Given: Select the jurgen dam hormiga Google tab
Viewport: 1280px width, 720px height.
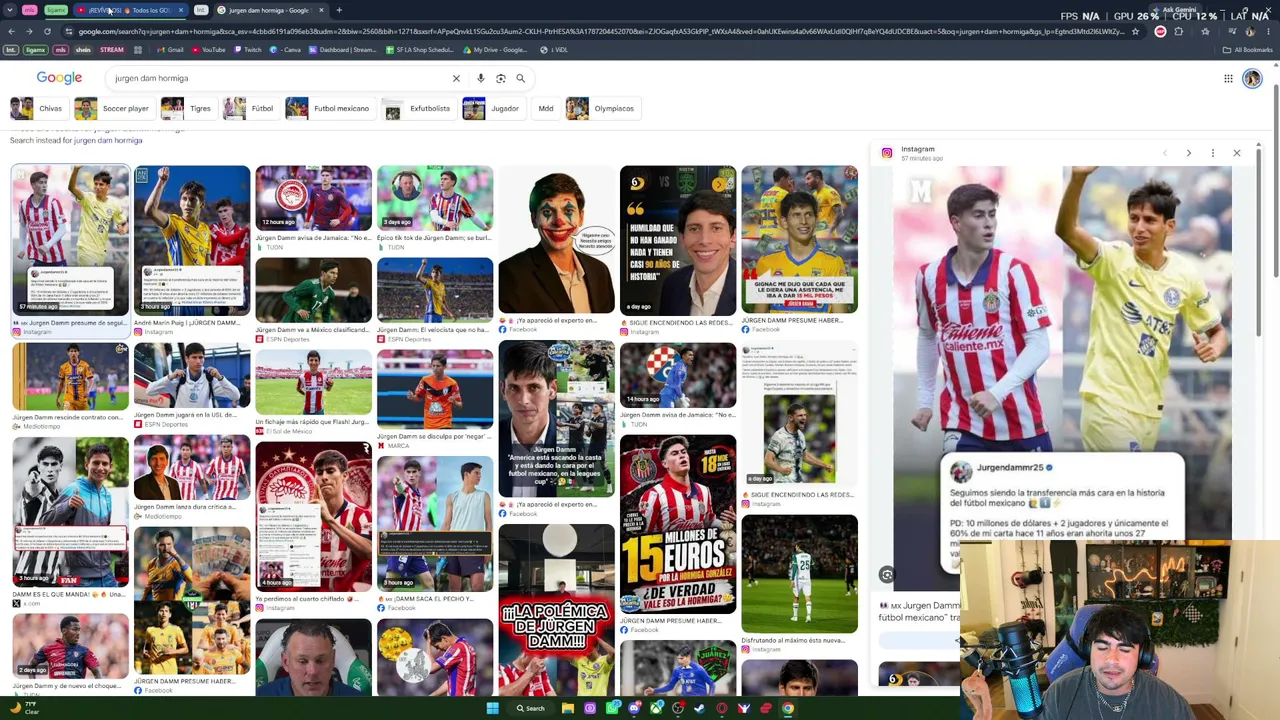Looking at the screenshot, I should 270,10.
